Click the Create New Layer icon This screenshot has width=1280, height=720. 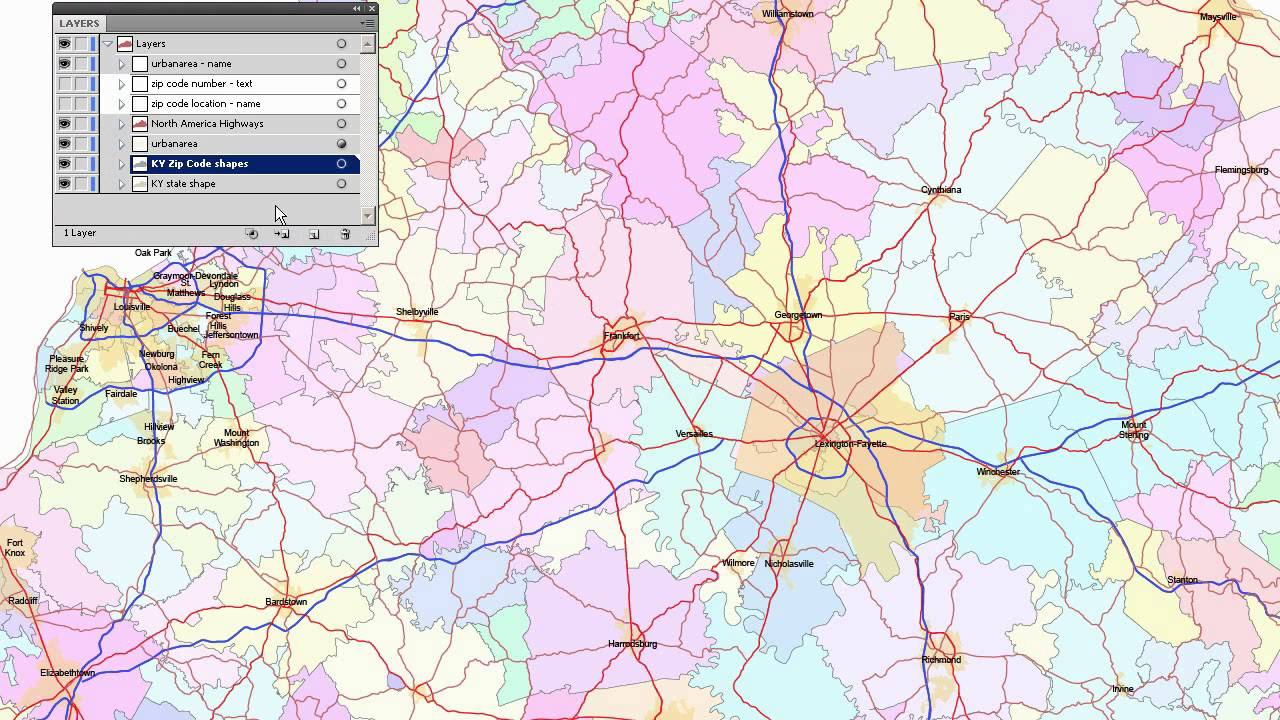313,234
